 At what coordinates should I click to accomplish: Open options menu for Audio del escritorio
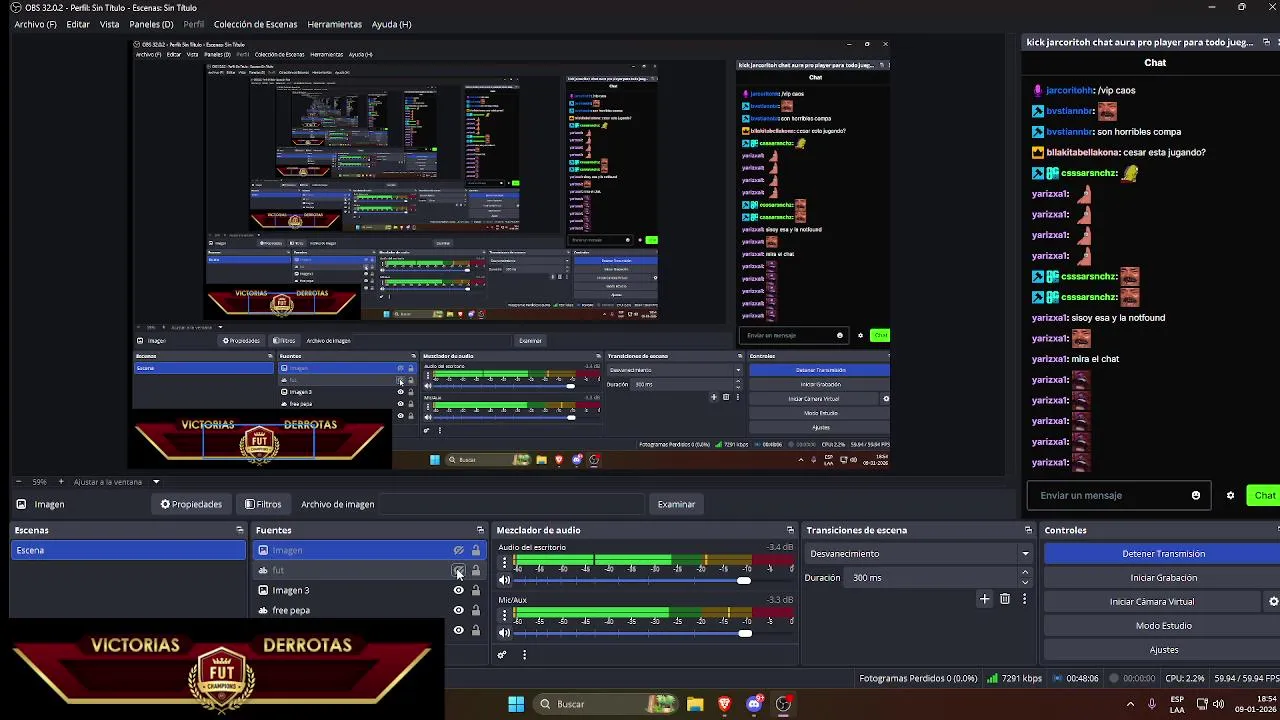[x=505, y=563]
